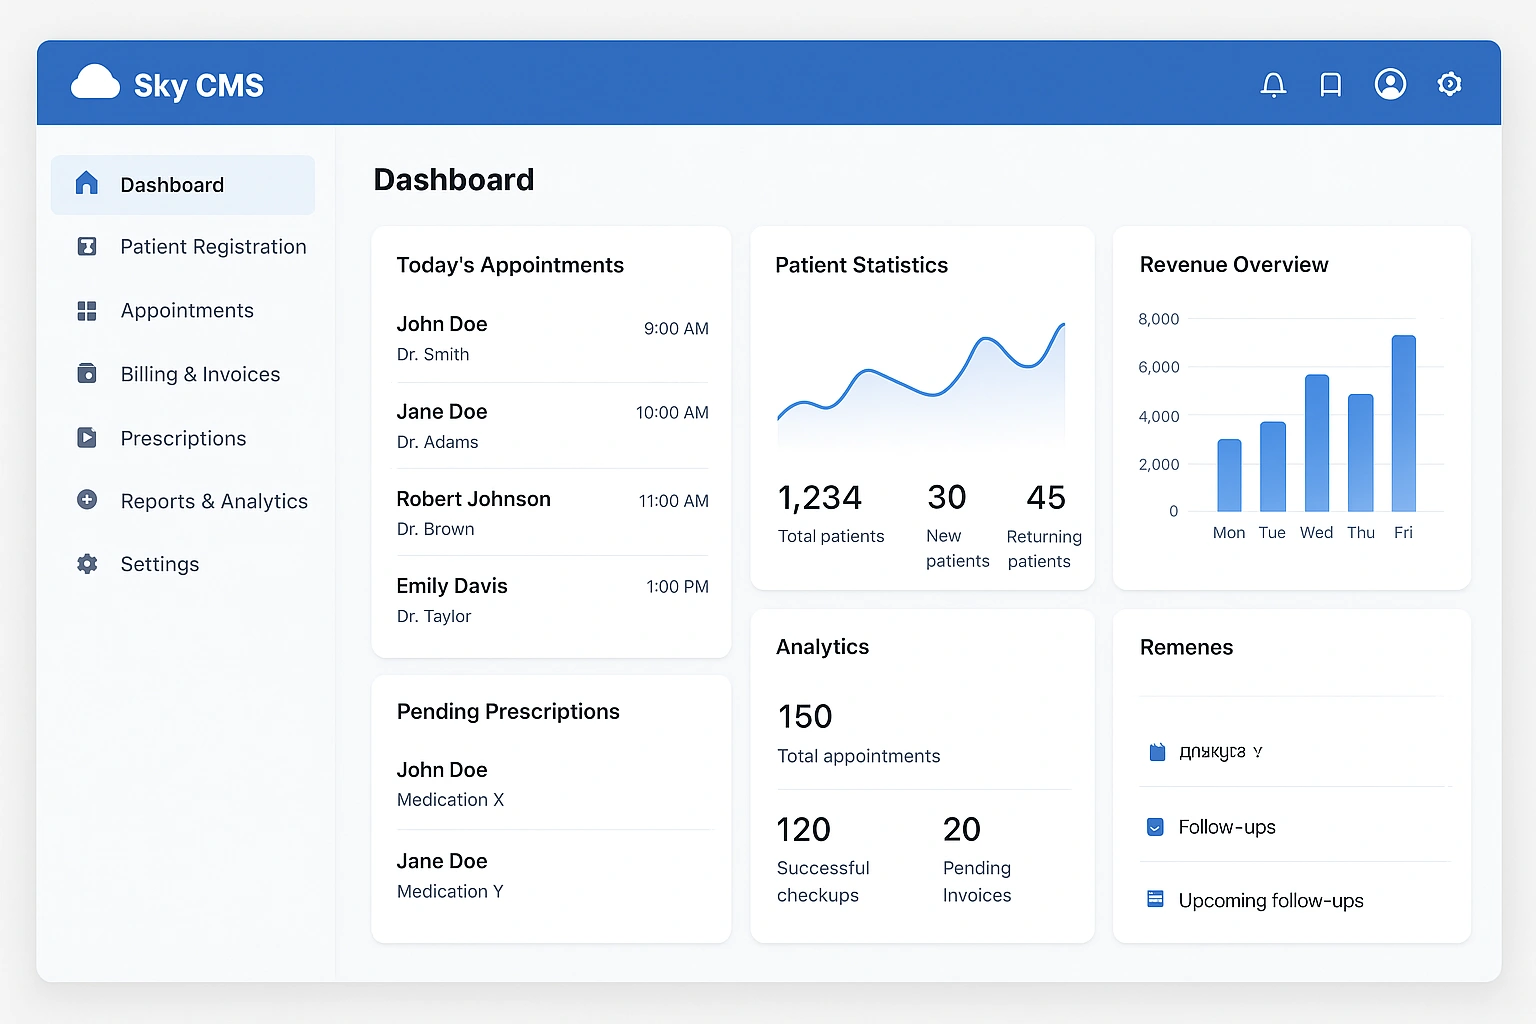This screenshot has width=1536, height=1024.
Task: Click the Reports & Analytics plus icon
Action: (87, 500)
